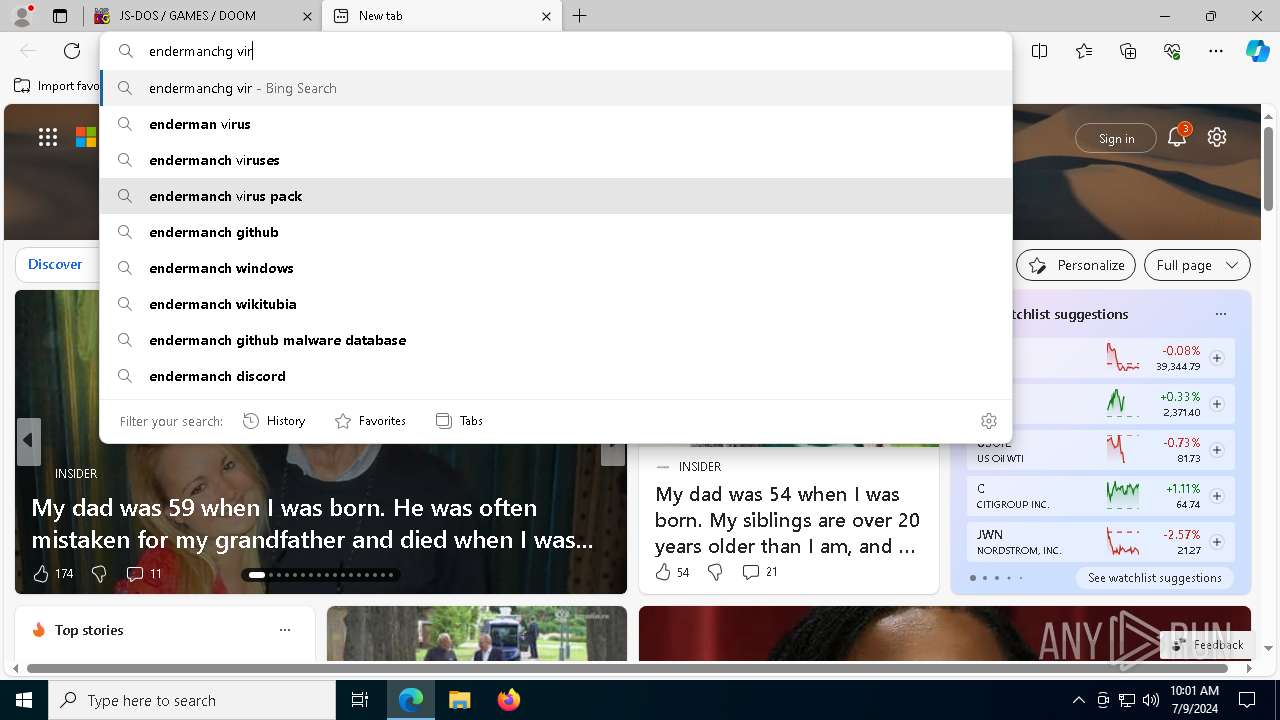Open the new tab plus button

coord(580,16)
